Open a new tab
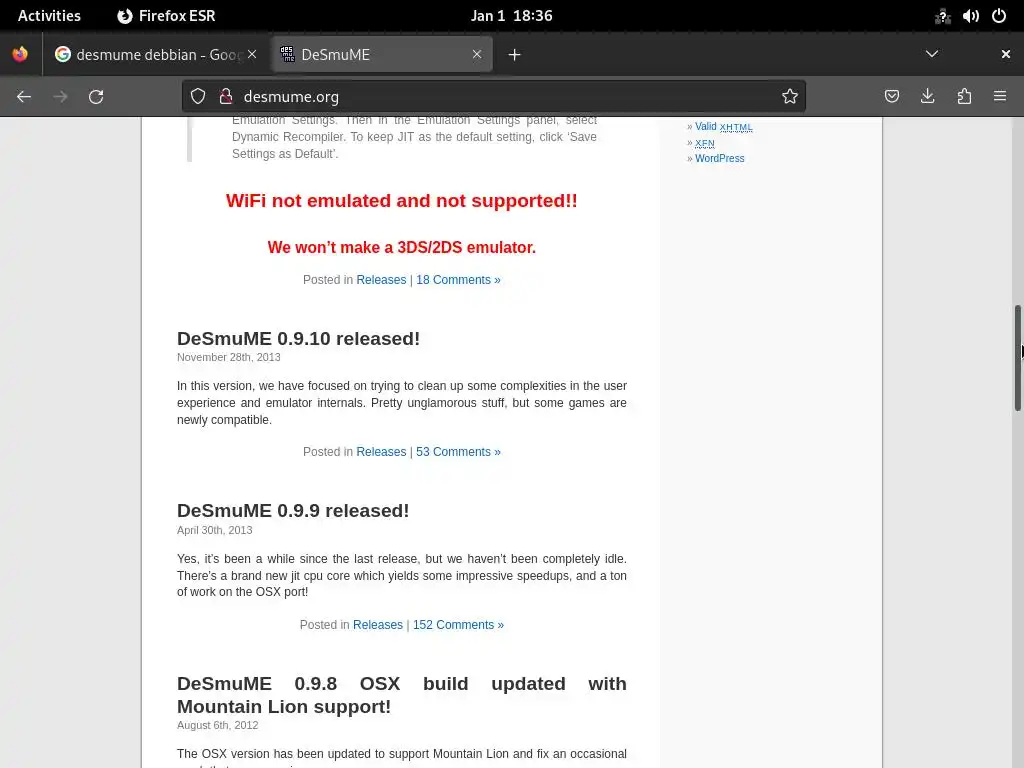The width and height of the screenshot is (1024, 768). (x=515, y=55)
